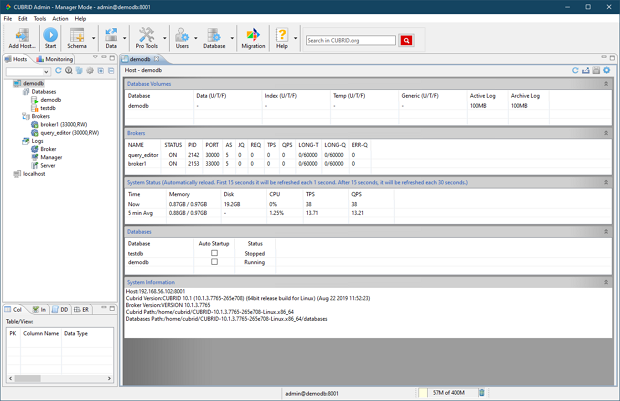This screenshot has height=401, width=620.
Task: Open the Tools menu
Action: pyautogui.click(x=40, y=18)
